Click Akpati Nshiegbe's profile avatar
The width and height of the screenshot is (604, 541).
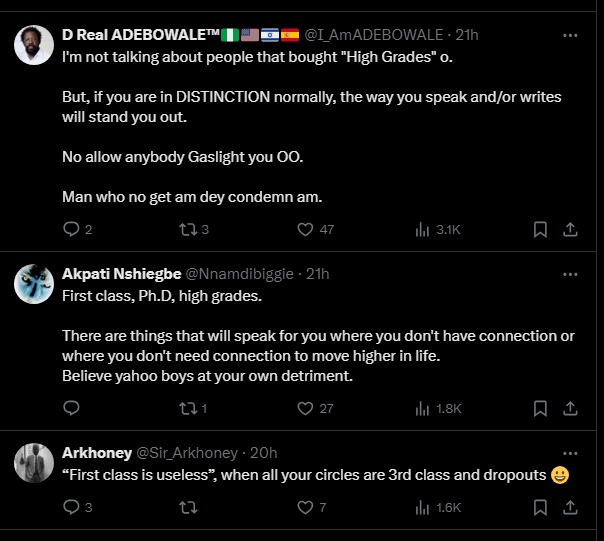tap(35, 285)
